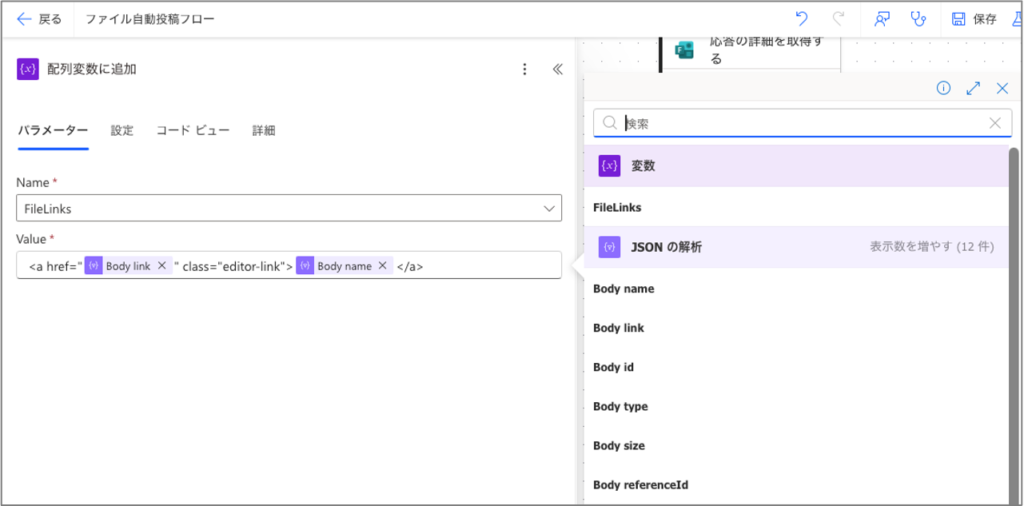Click the redo arrow icon
1024x506 pixels.
(x=838, y=19)
